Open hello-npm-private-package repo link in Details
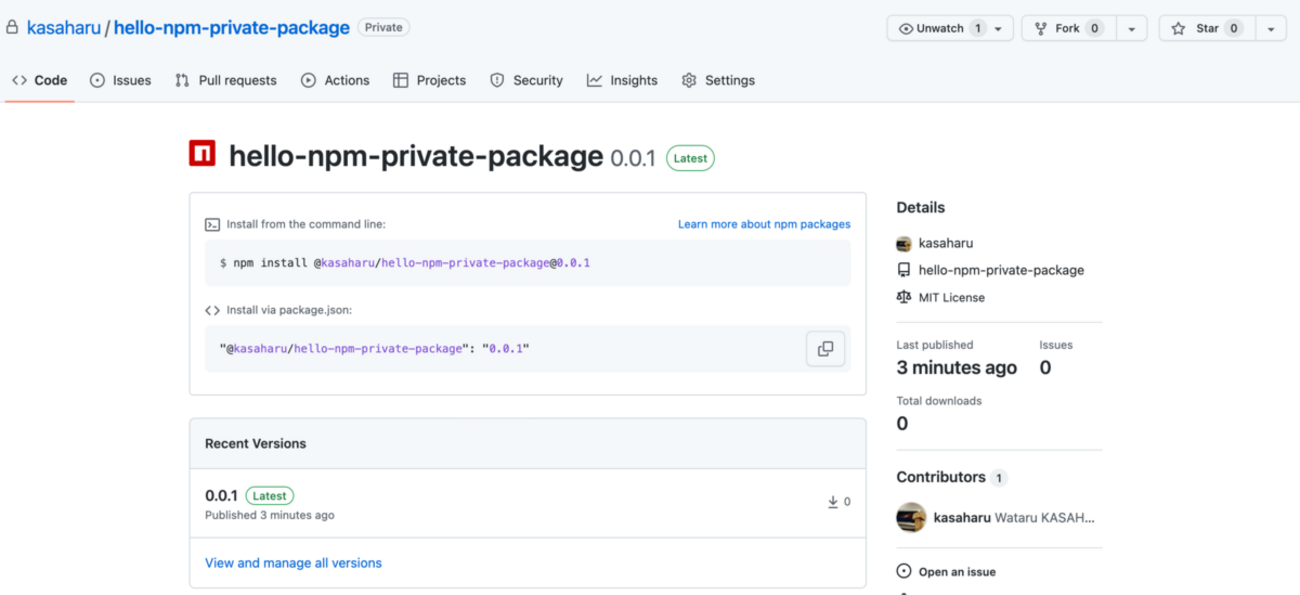This screenshot has width=1300, height=595. [x=1001, y=270]
